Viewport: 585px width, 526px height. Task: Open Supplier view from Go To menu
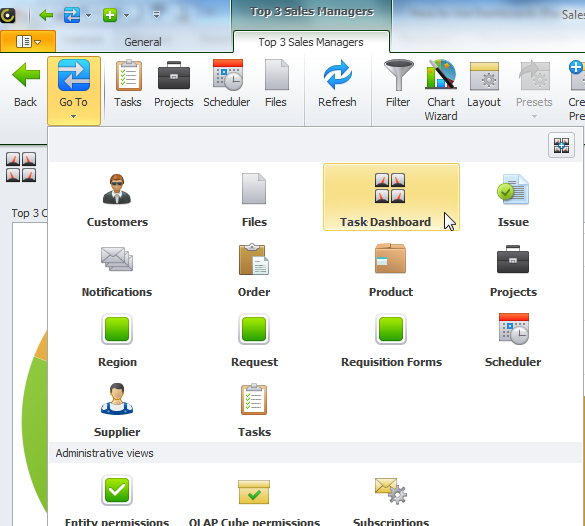(x=117, y=410)
